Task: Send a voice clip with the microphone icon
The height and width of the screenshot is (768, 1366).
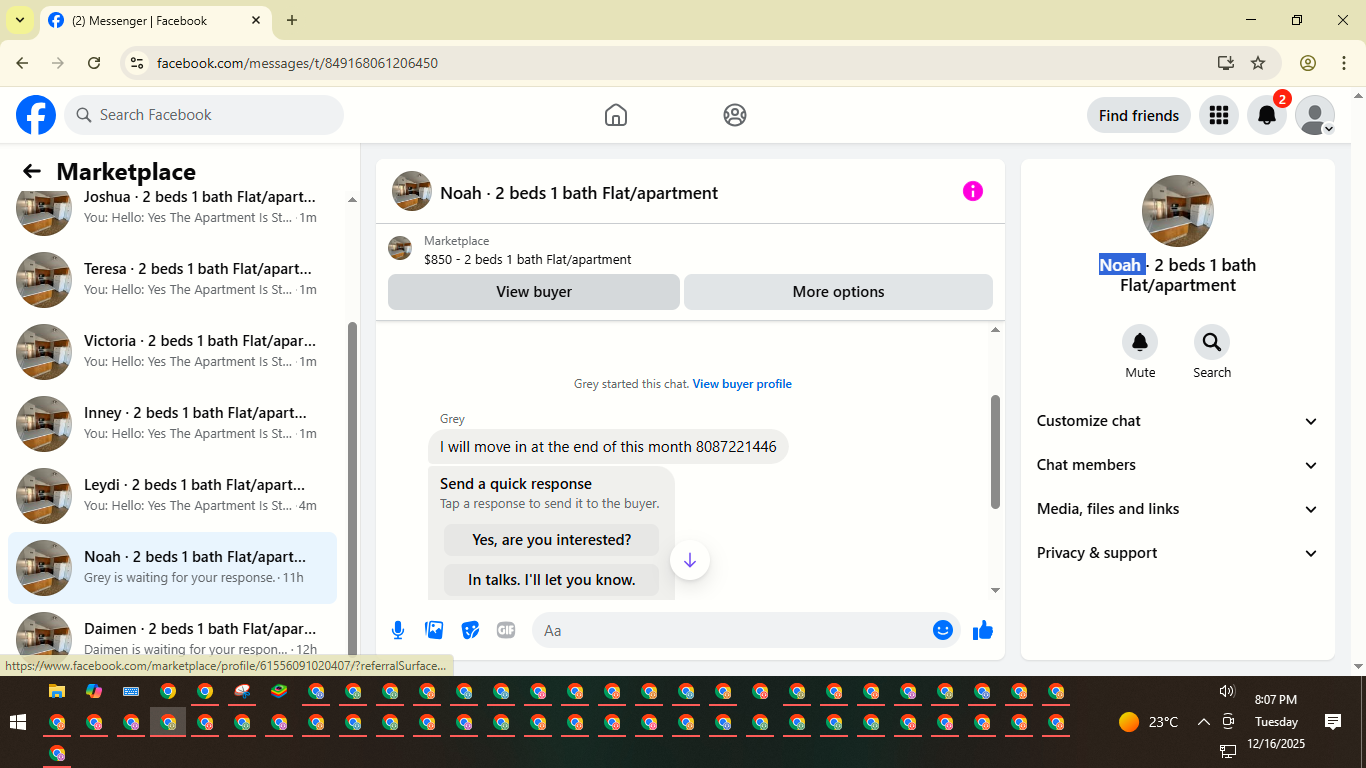Action: click(x=398, y=630)
